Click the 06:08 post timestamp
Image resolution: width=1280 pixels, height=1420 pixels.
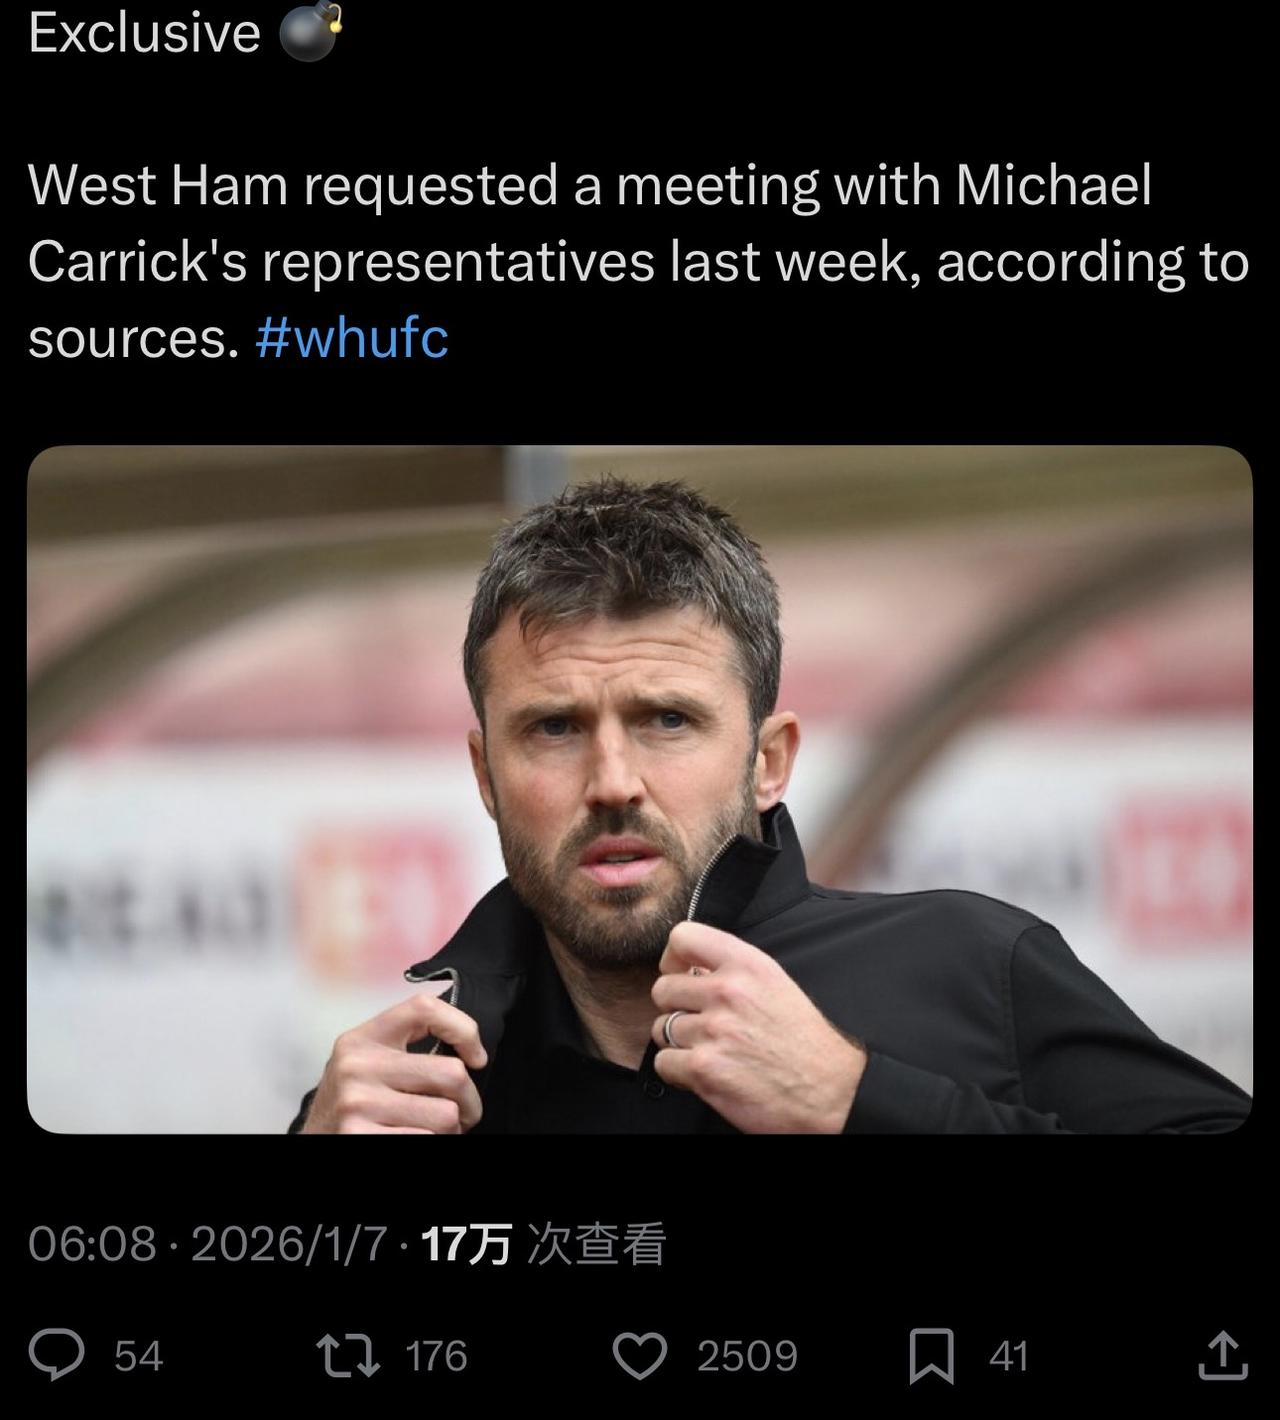pos(92,1244)
